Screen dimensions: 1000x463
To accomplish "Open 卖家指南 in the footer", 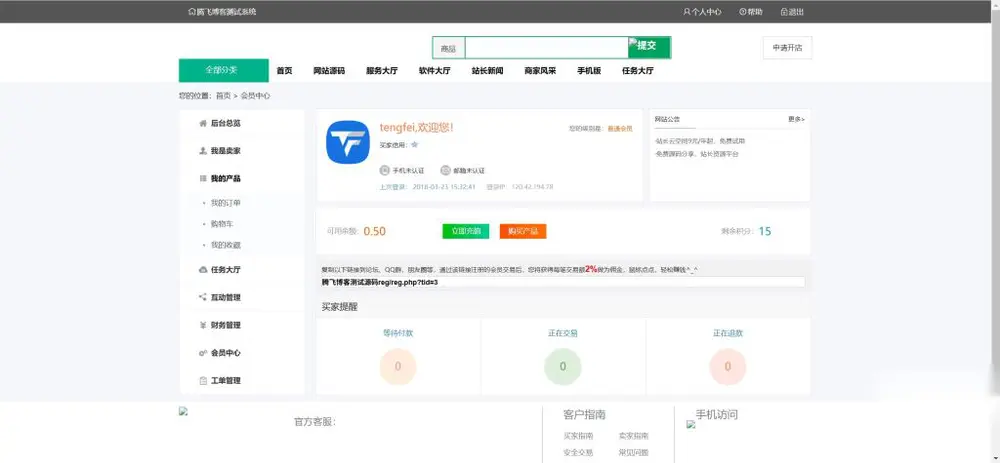I will pos(633,436).
